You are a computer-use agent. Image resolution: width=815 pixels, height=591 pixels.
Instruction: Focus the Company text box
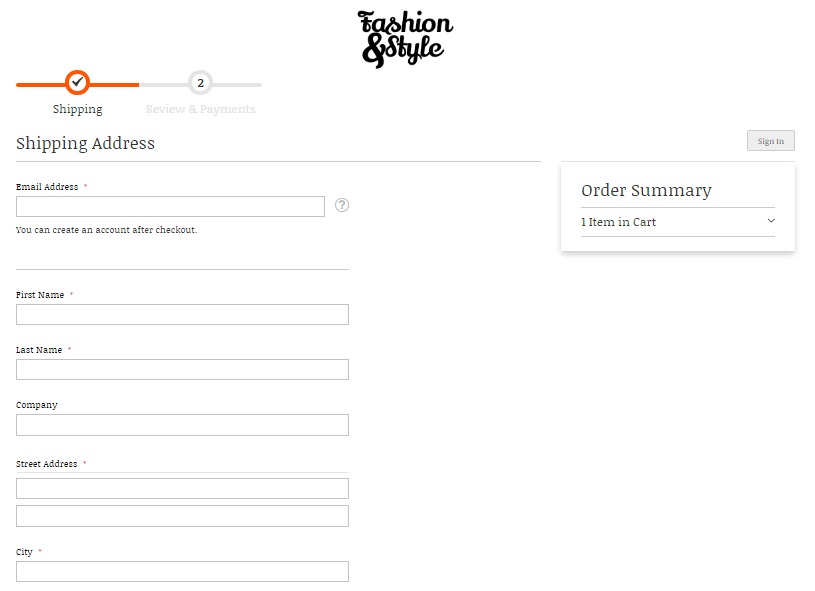tap(182, 425)
